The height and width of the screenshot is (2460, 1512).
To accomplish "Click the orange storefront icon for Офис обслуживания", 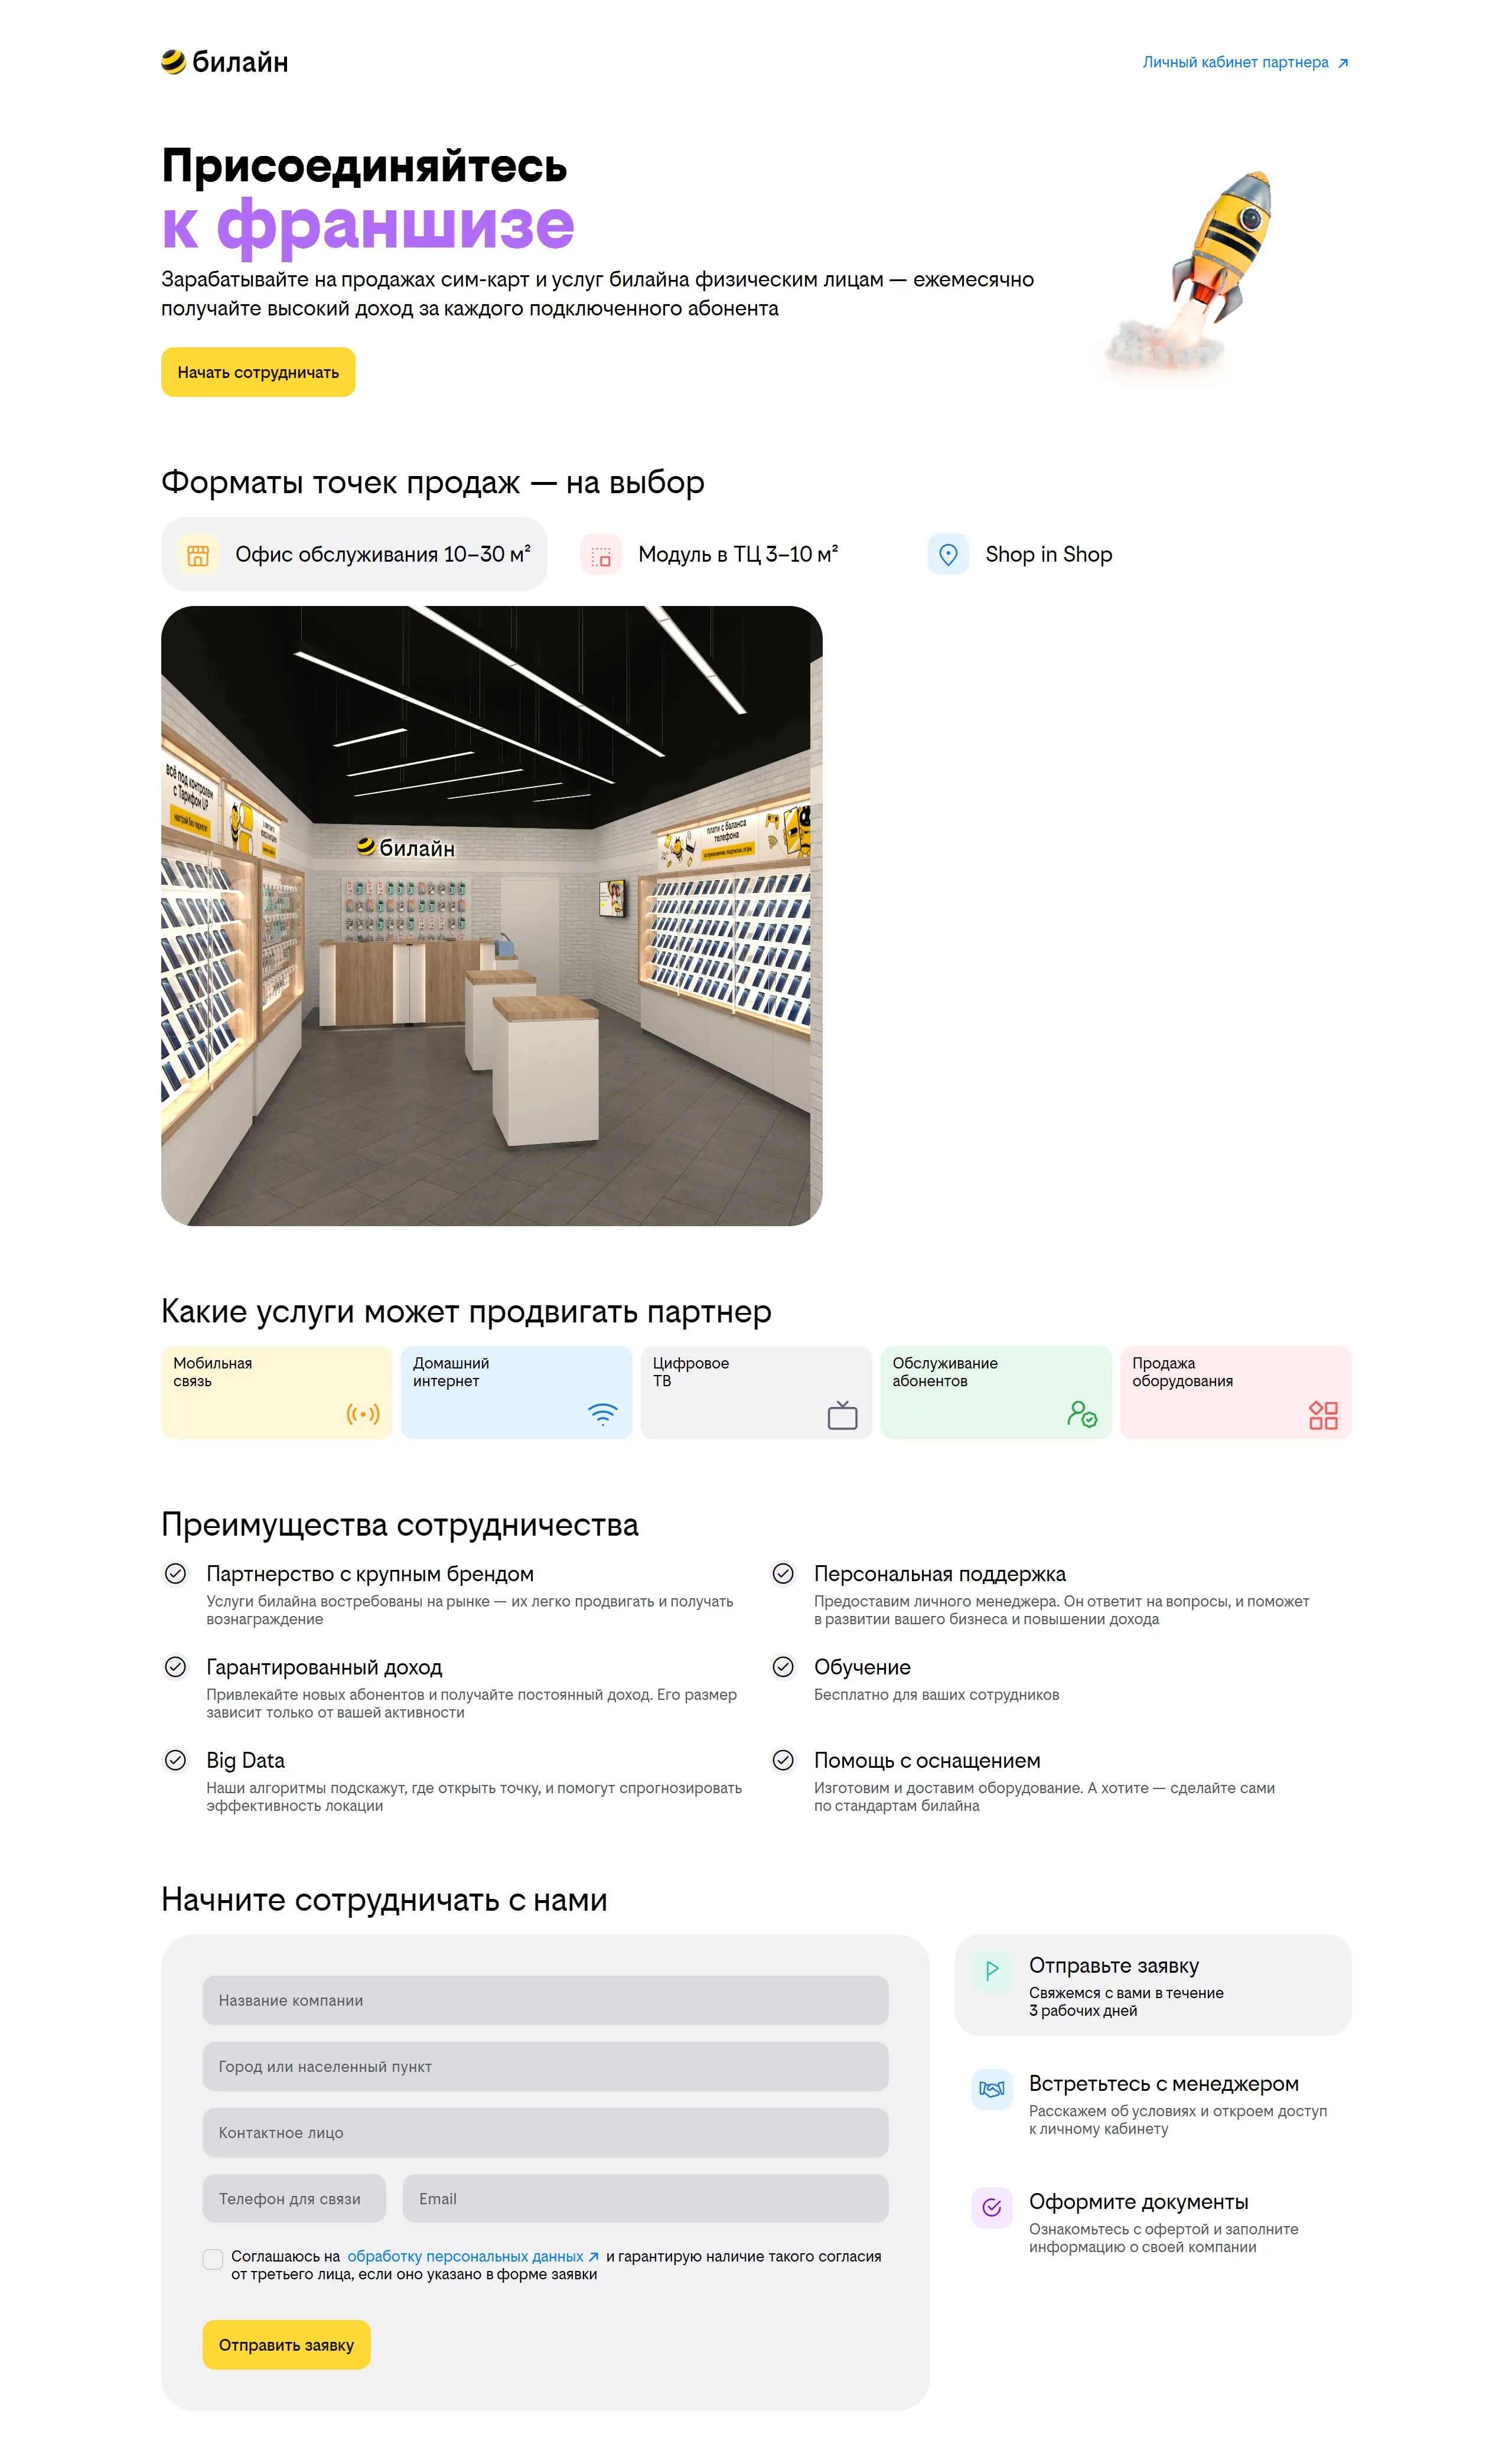I will (x=198, y=554).
